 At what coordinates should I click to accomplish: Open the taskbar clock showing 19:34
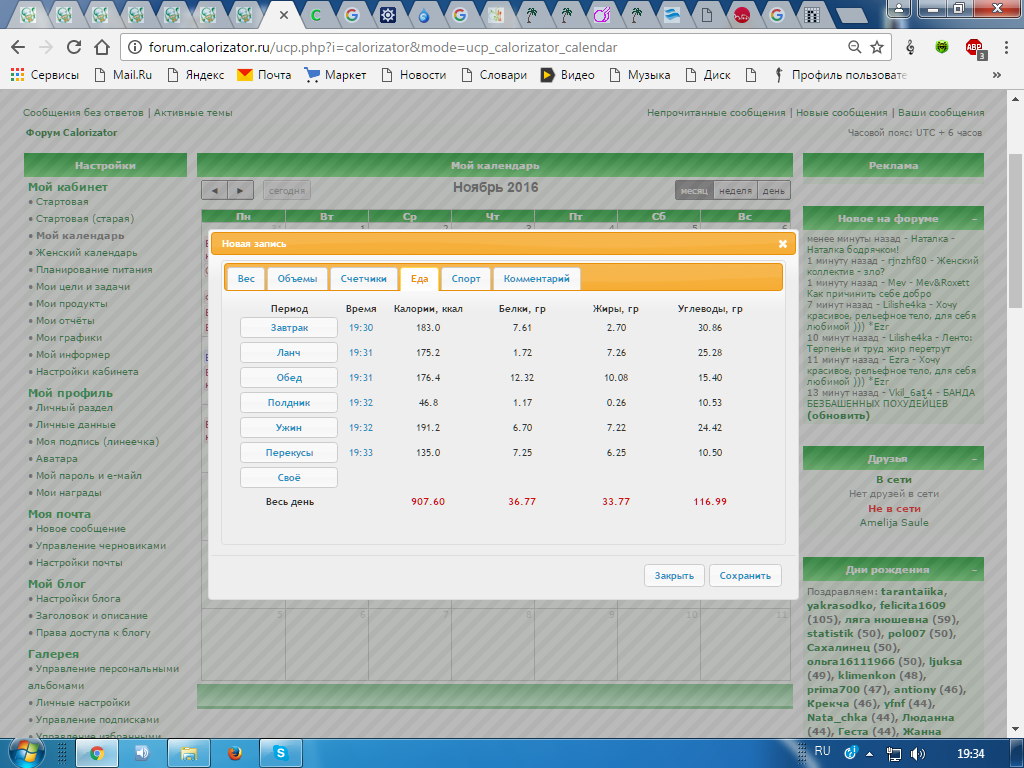pos(970,754)
